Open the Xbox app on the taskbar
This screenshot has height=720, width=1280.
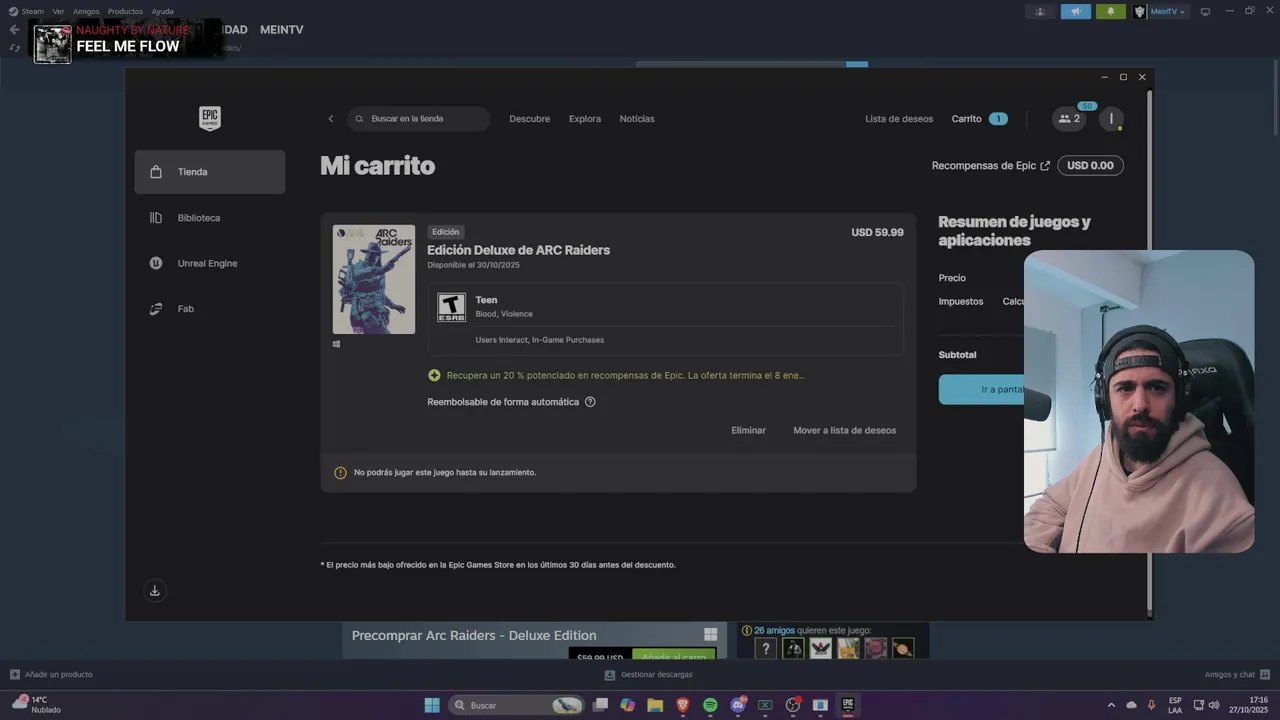(x=765, y=705)
